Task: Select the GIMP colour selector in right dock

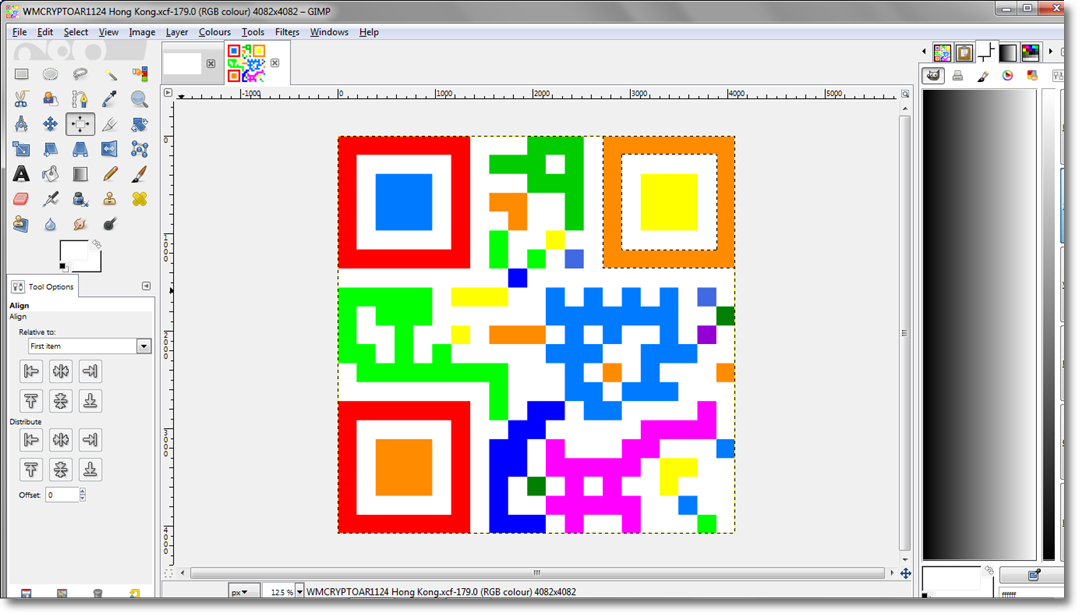Action: point(933,76)
